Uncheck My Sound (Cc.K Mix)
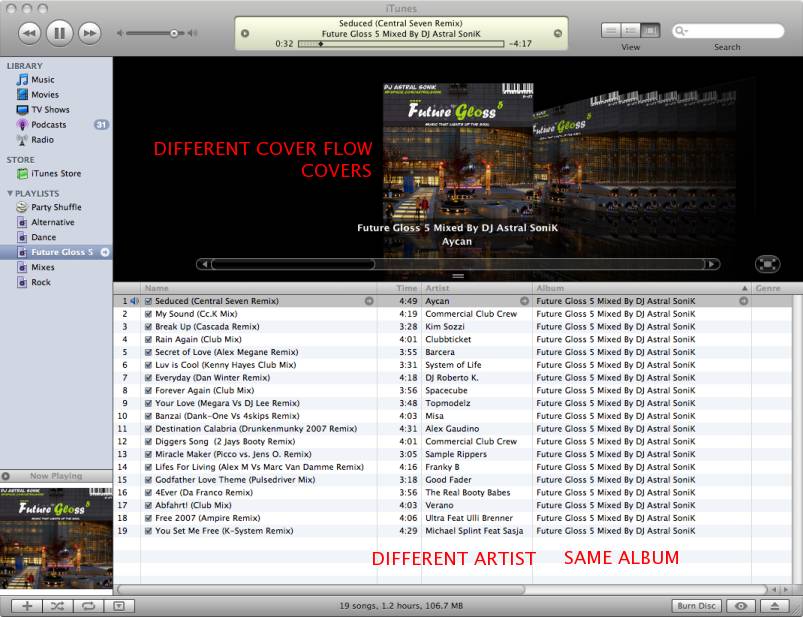The image size is (803, 617). point(149,314)
